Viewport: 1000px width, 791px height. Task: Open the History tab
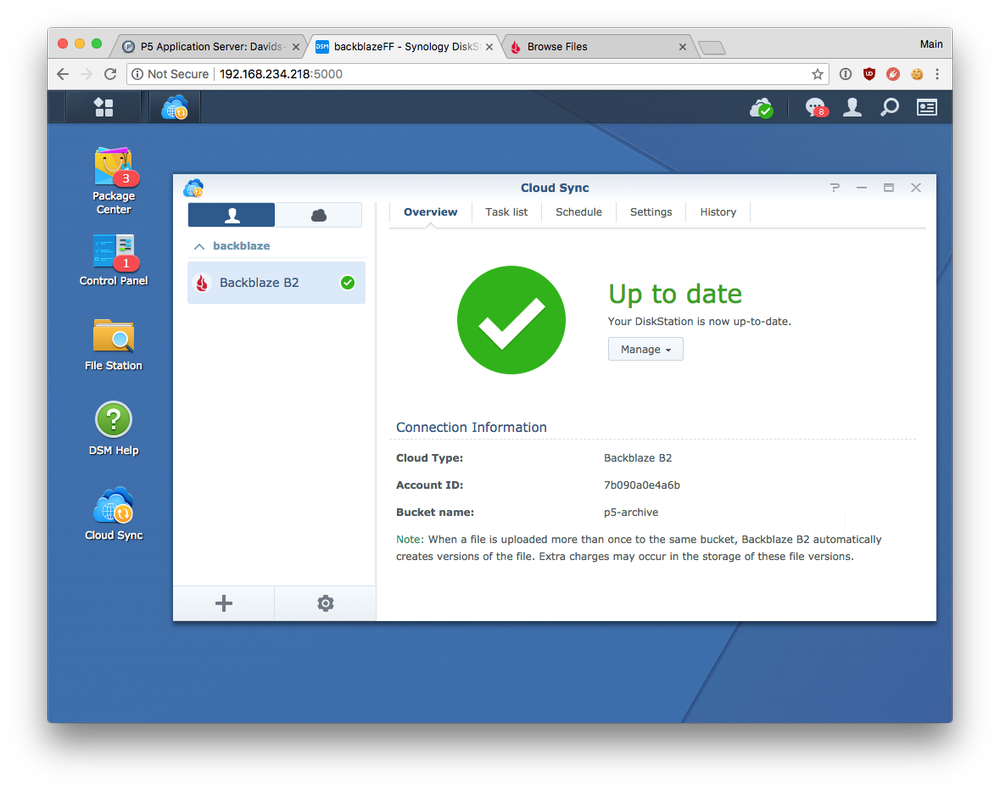click(718, 212)
